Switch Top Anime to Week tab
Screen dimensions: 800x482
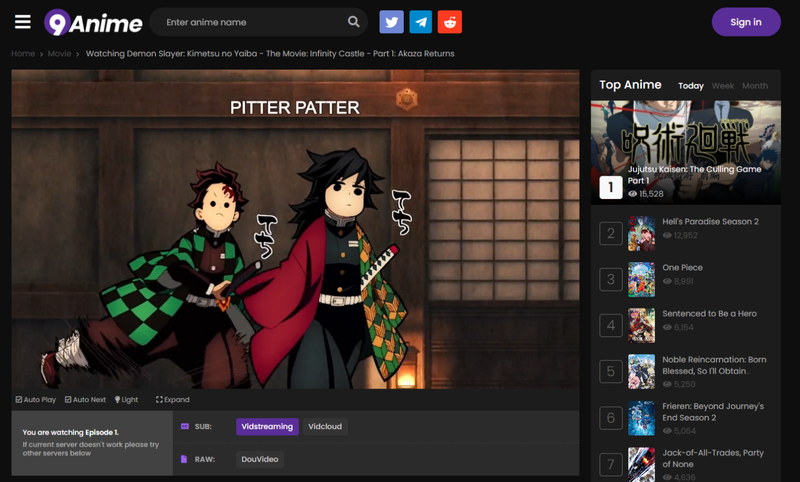(x=723, y=86)
